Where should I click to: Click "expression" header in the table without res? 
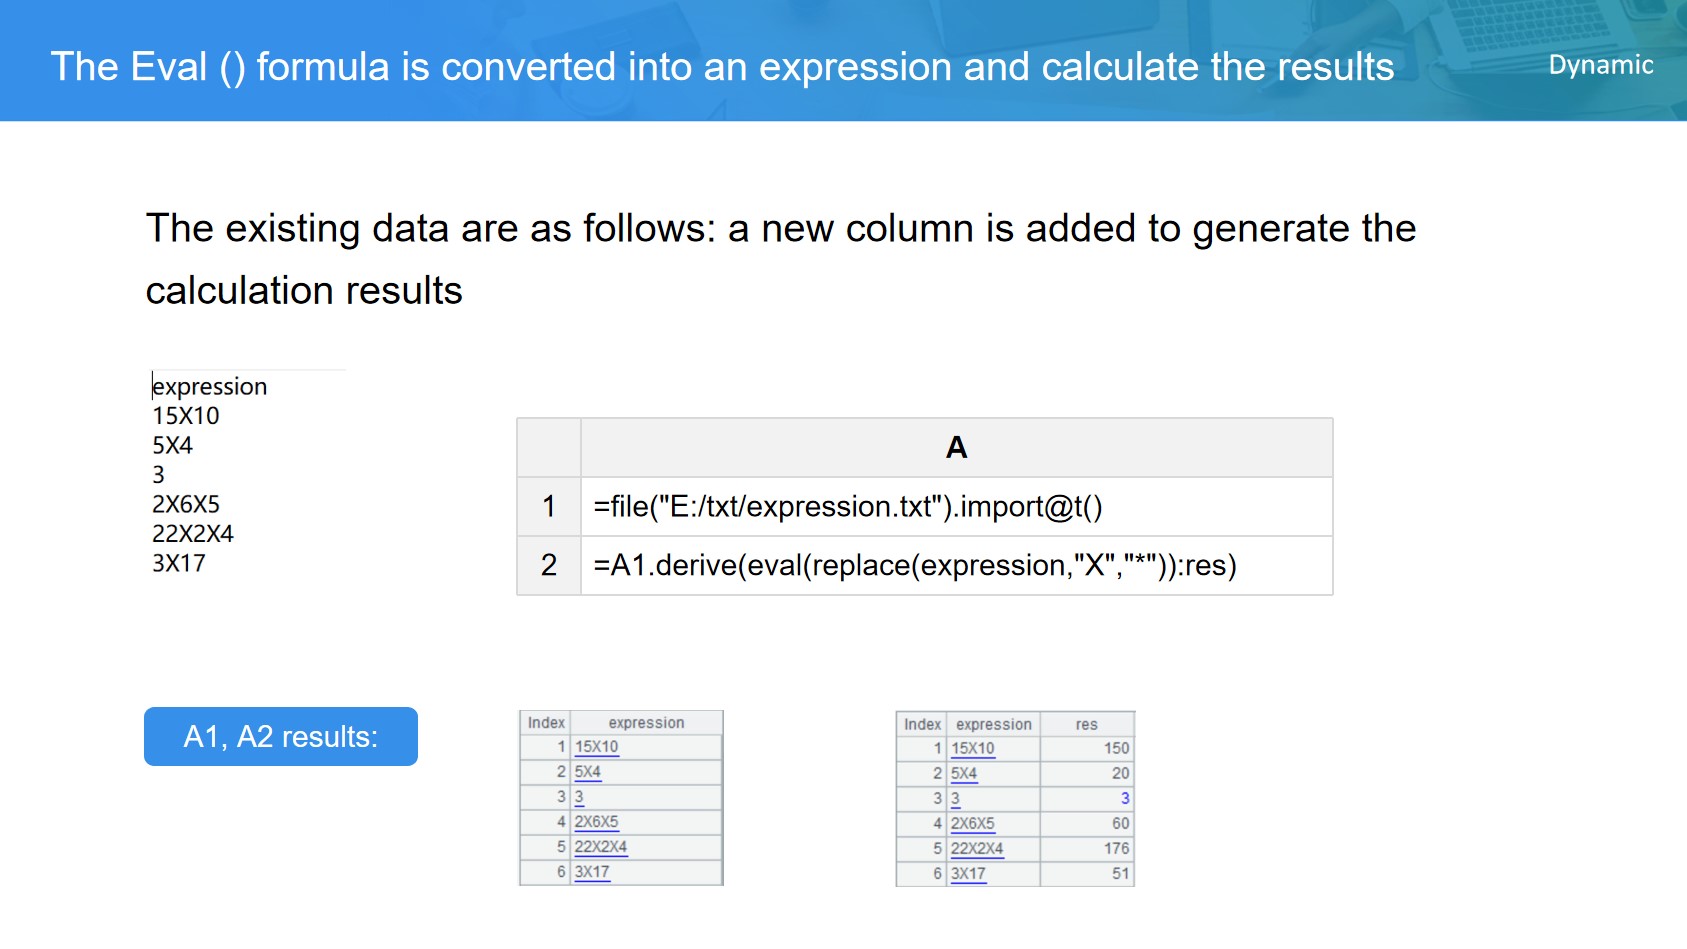pos(646,723)
